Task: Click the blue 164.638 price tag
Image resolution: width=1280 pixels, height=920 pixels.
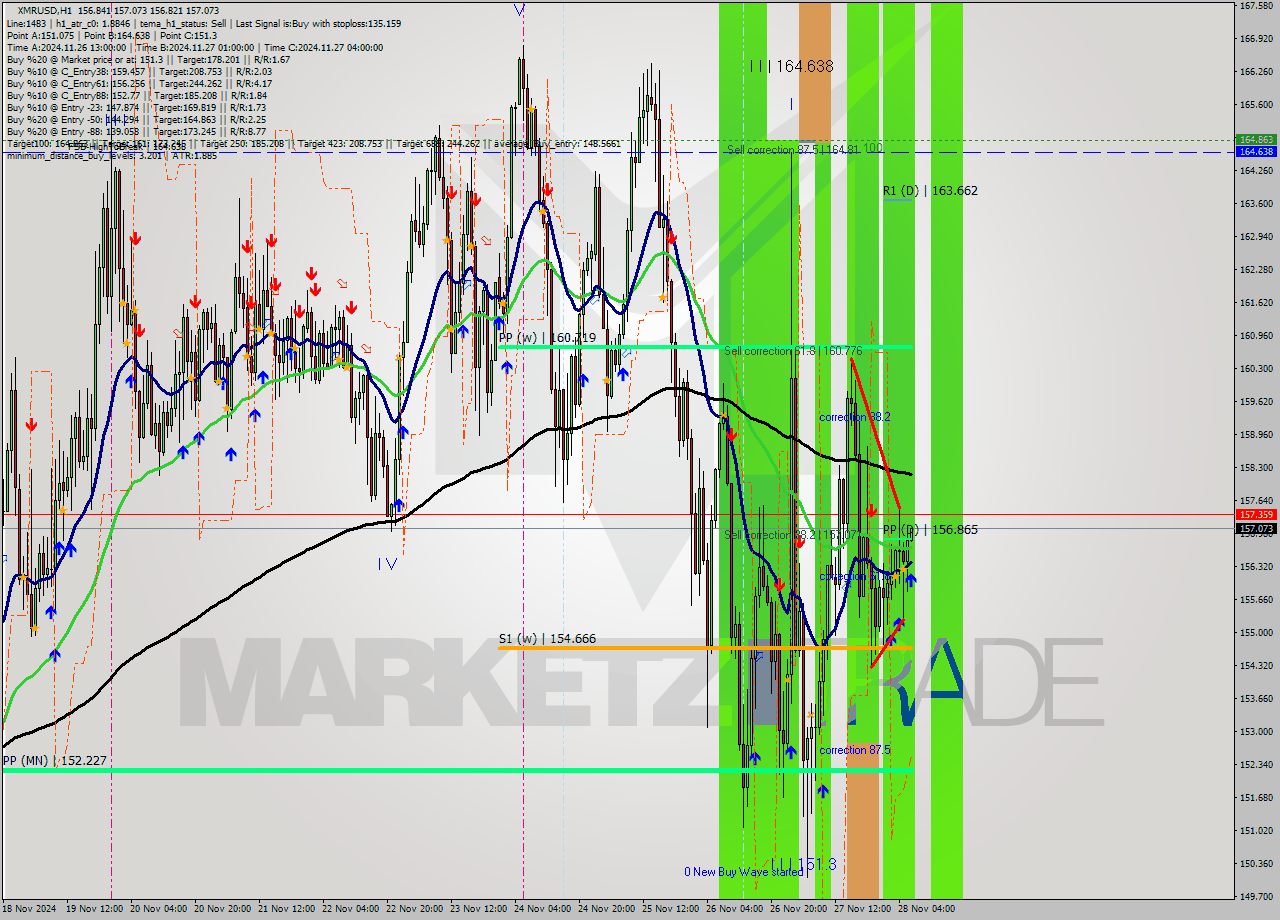Action: [1255, 151]
